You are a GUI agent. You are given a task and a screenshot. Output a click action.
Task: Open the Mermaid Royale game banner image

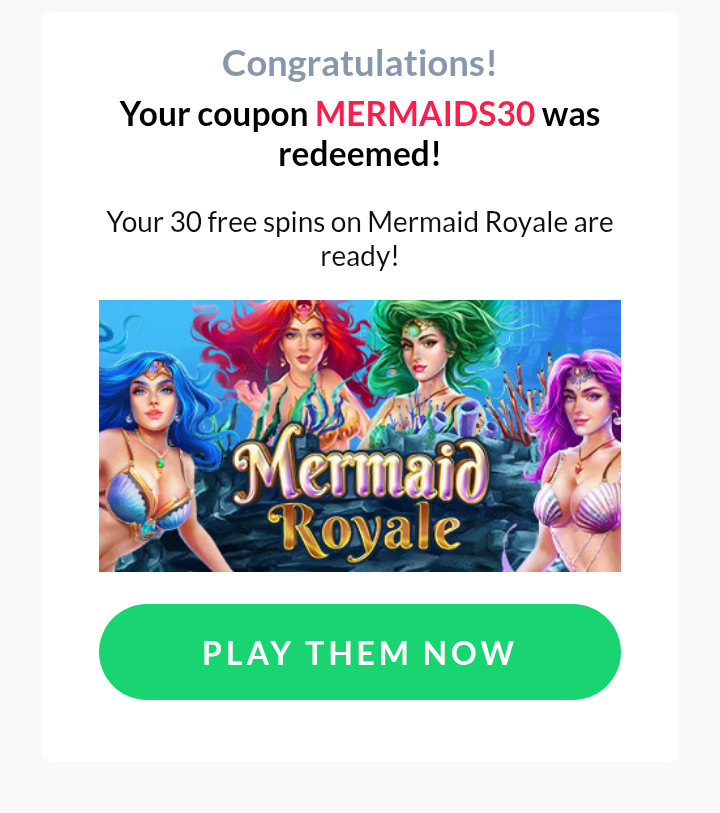point(360,436)
